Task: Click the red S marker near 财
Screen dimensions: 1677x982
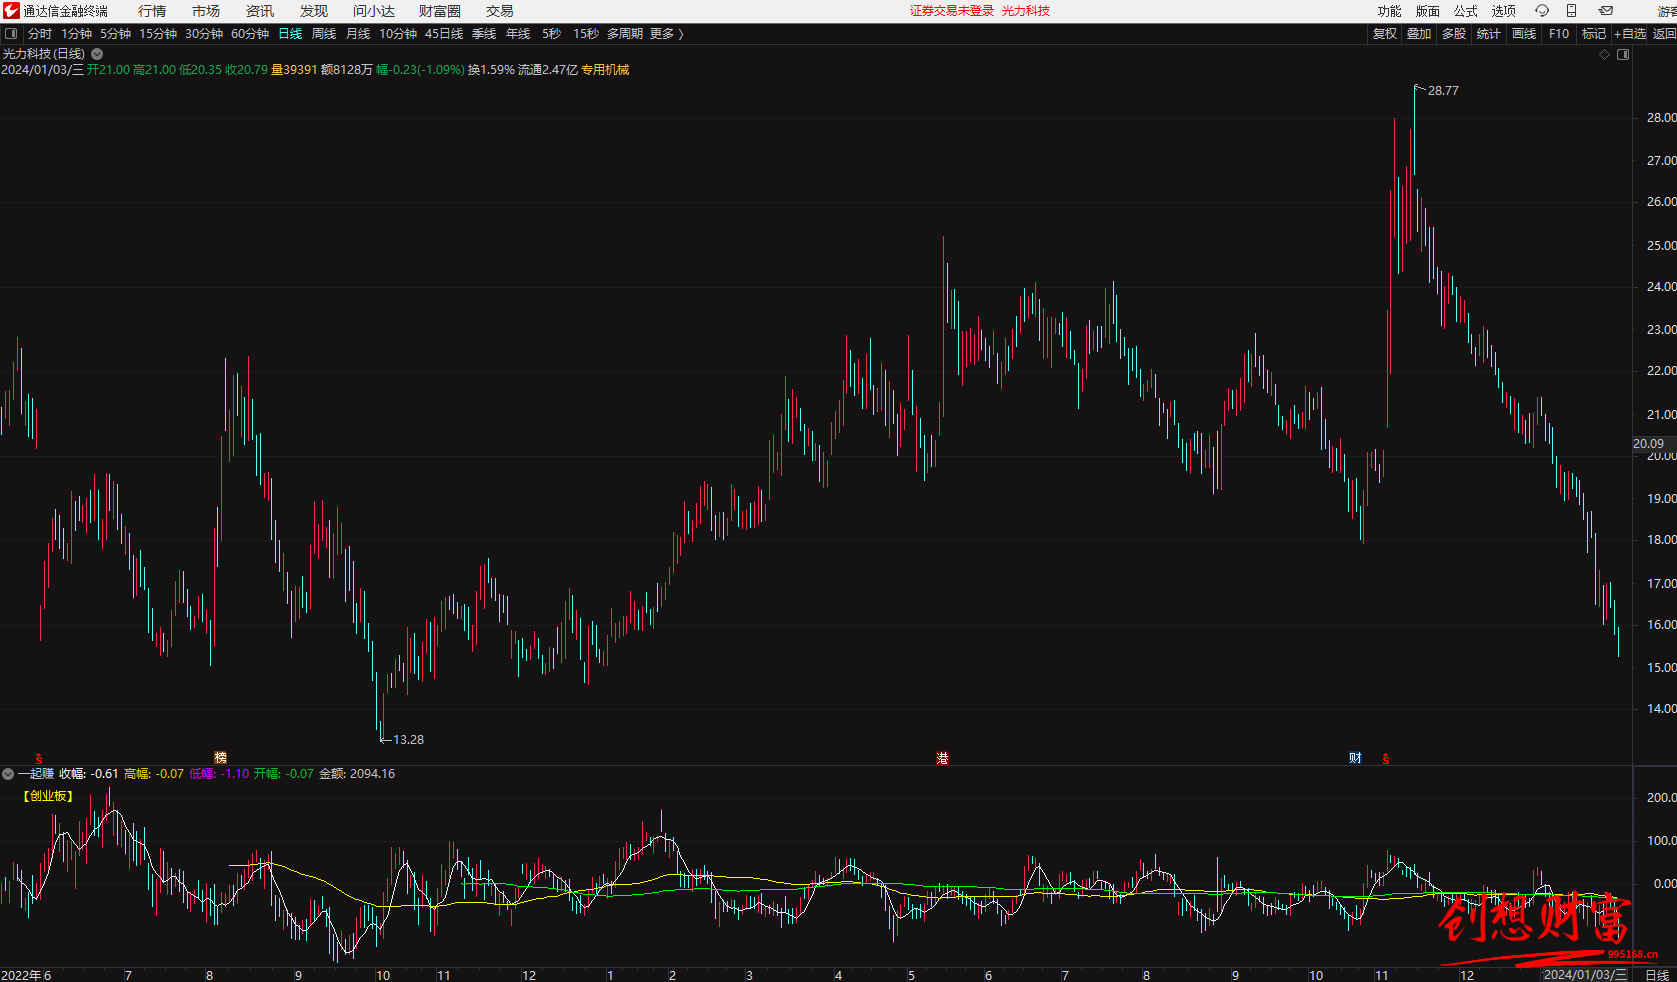Action: [x=1386, y=759]
